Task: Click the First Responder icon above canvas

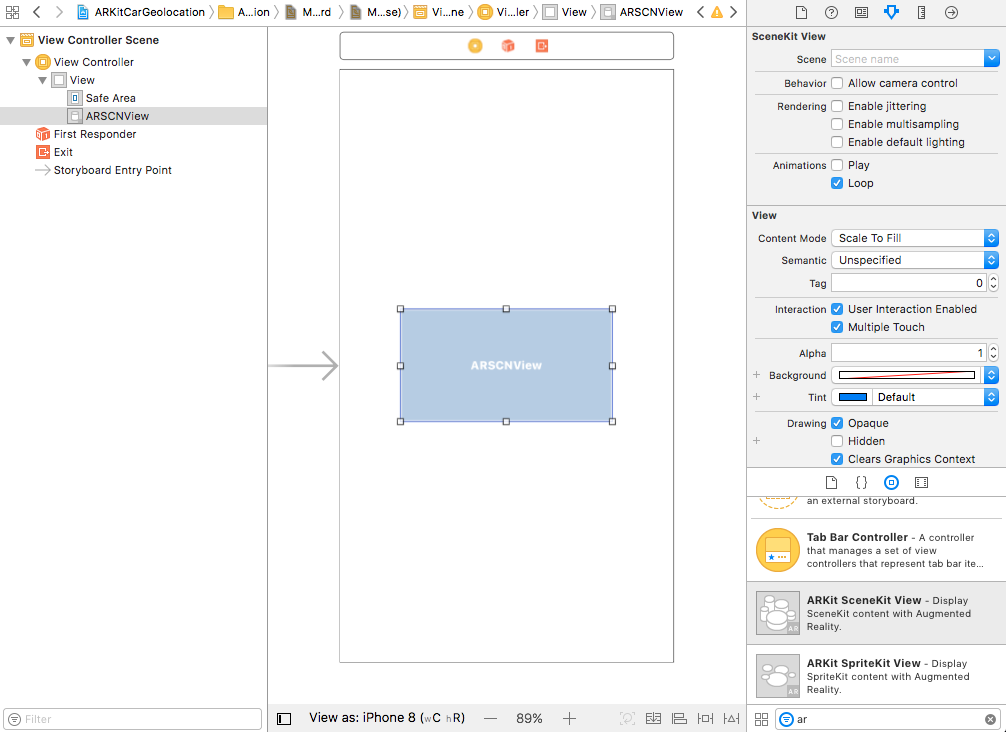Action: [508, 46]
